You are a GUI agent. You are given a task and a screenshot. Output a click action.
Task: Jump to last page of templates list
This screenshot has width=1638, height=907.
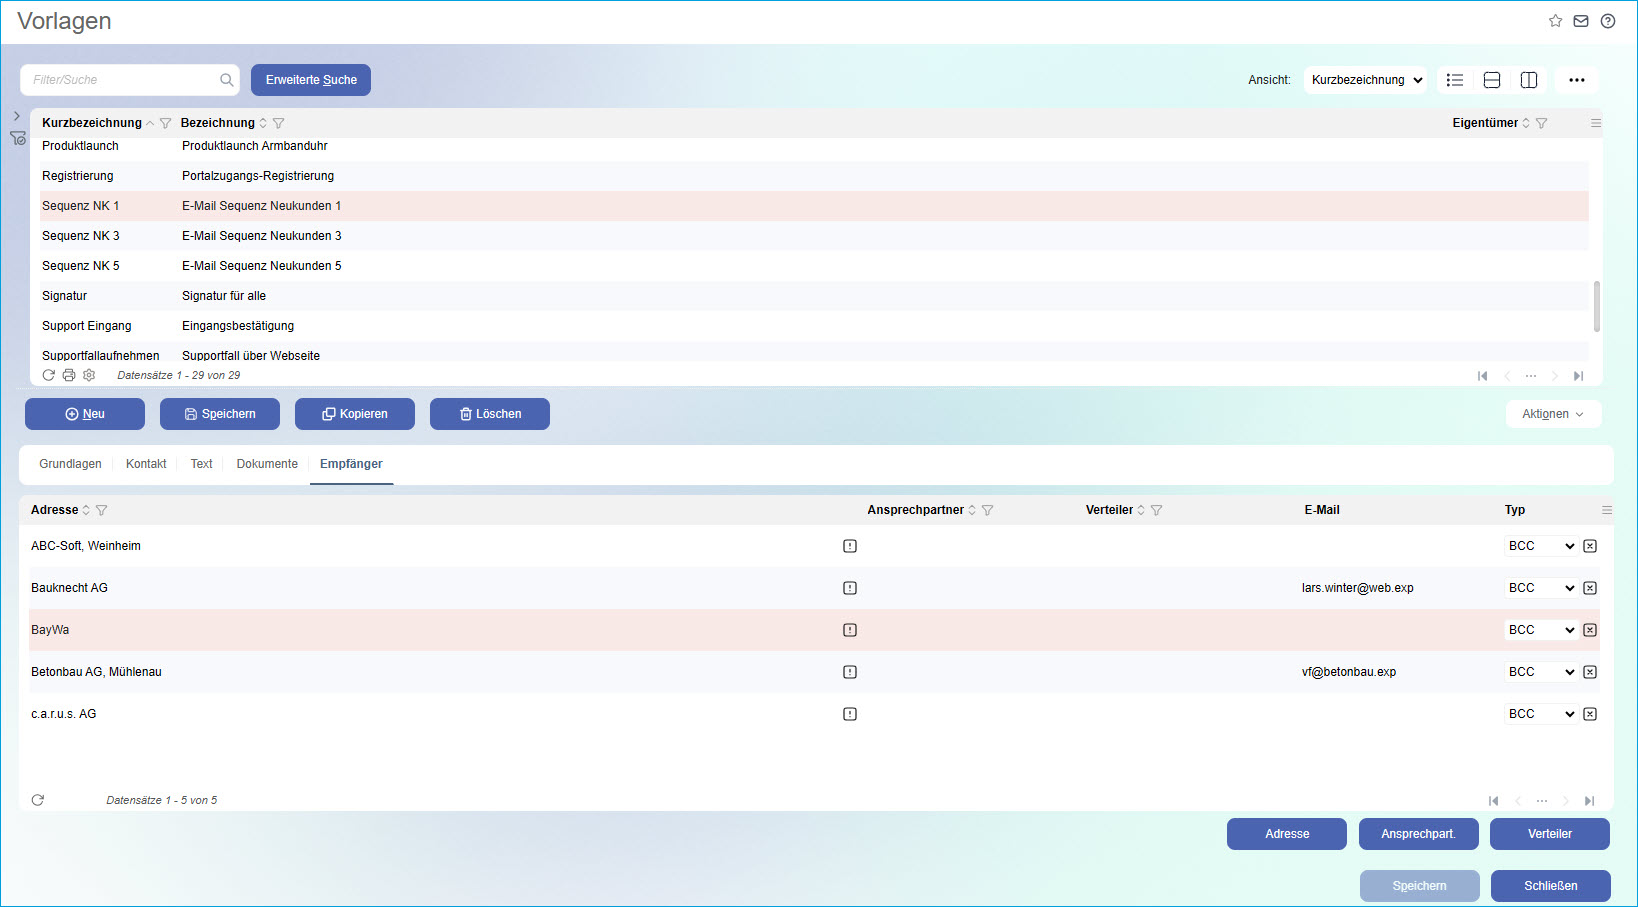click(x=1578, y=376)
